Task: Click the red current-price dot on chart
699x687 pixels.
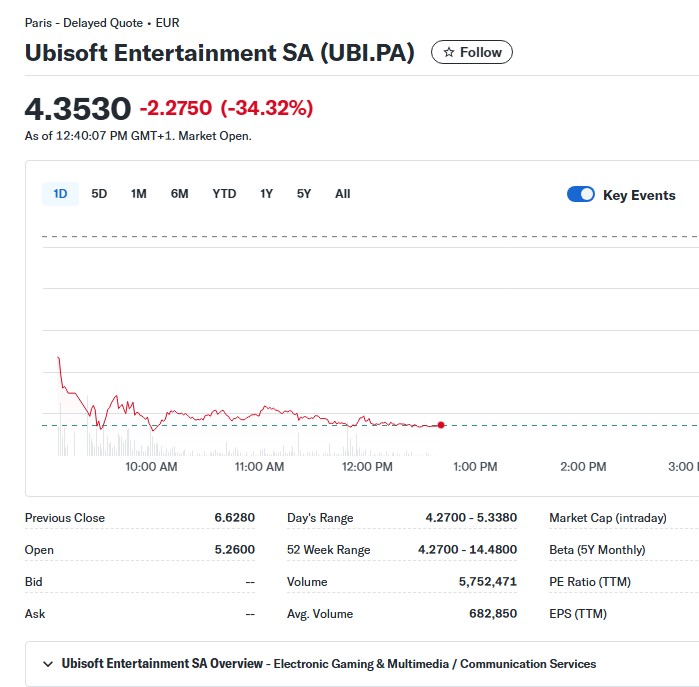Action: 441,425
